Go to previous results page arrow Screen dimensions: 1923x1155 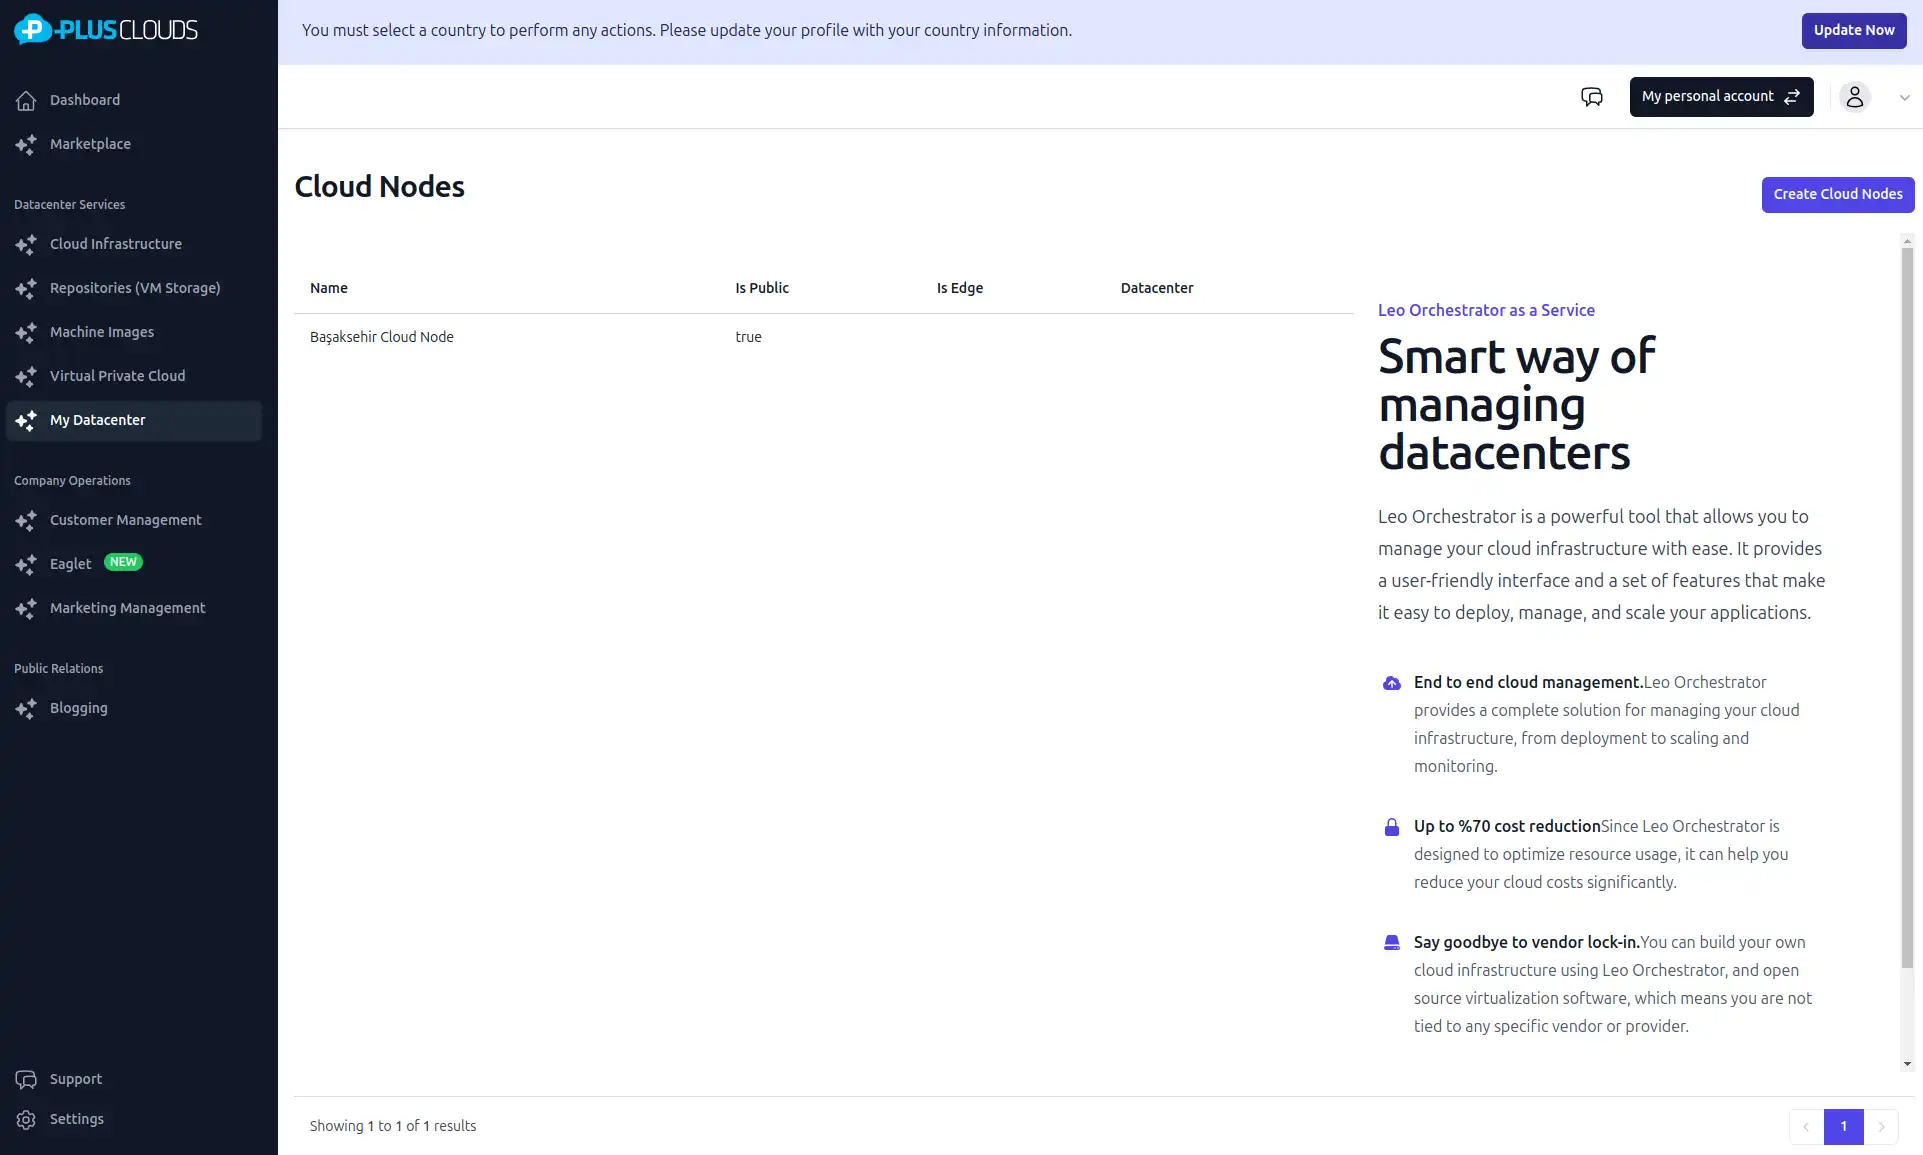coord(1806,1126)
